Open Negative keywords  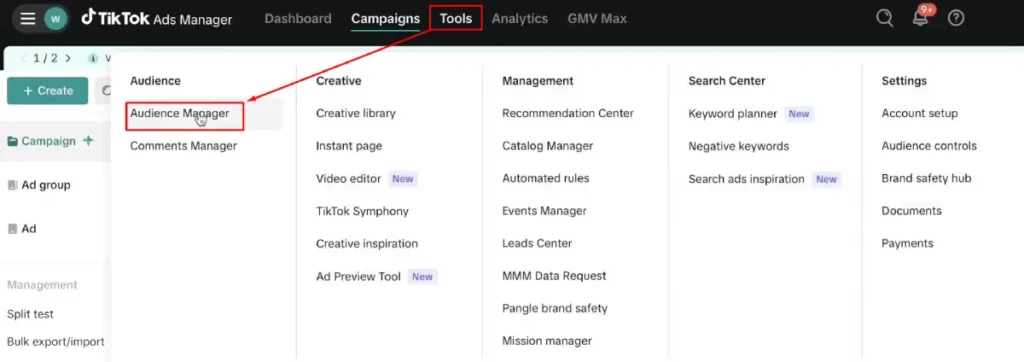click(x=739, y=146)
